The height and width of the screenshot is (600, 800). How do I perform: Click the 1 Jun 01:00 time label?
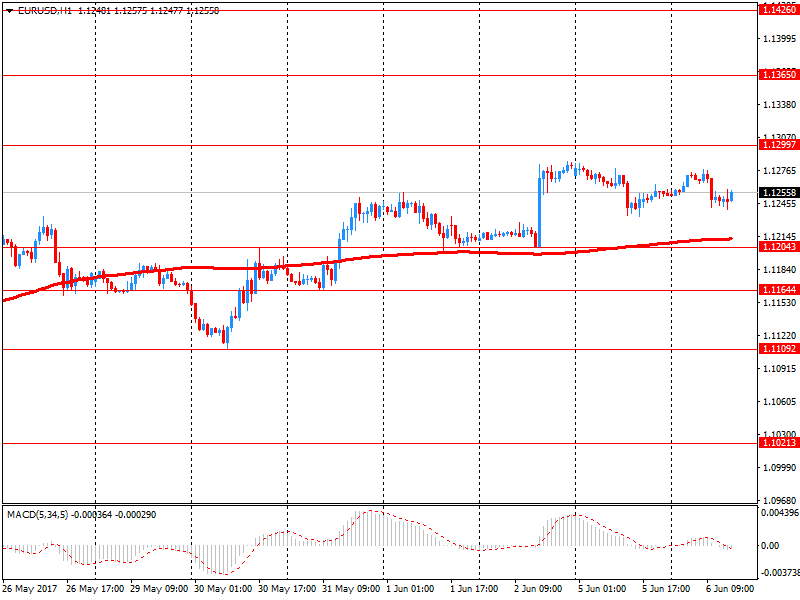tap(410, 589)
